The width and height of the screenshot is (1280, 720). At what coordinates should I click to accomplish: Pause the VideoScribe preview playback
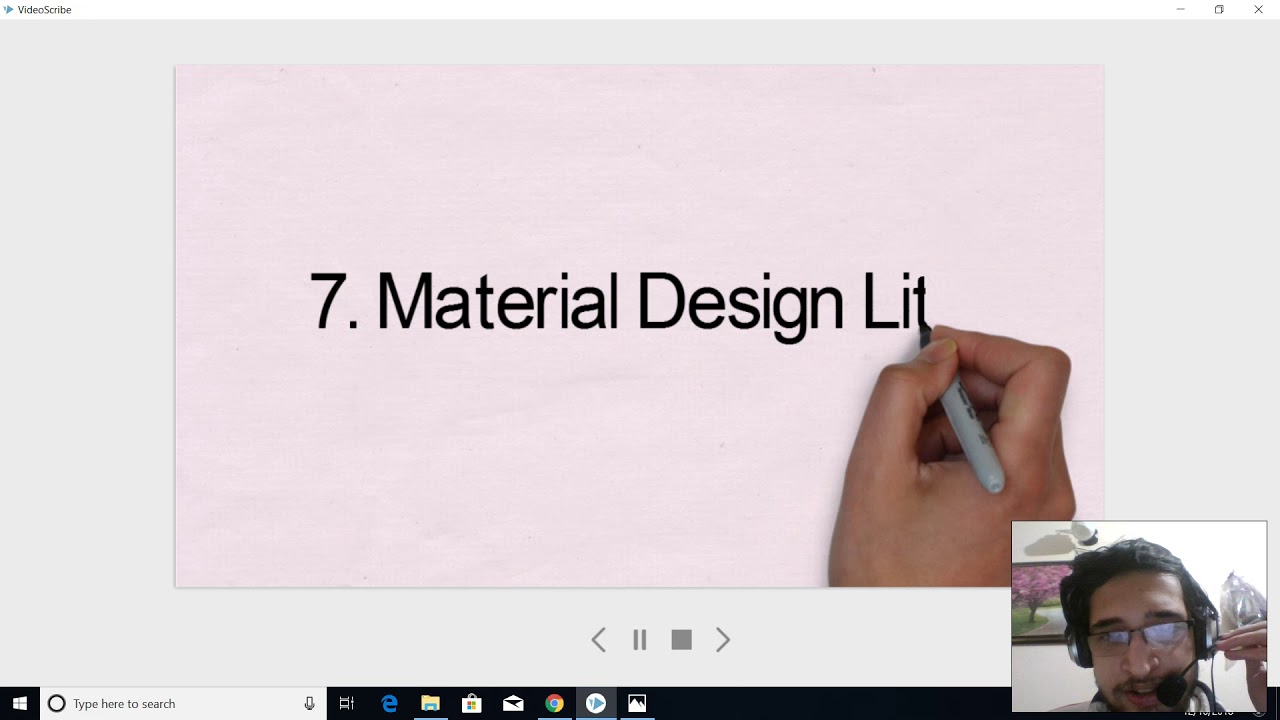tap(640, 640)
